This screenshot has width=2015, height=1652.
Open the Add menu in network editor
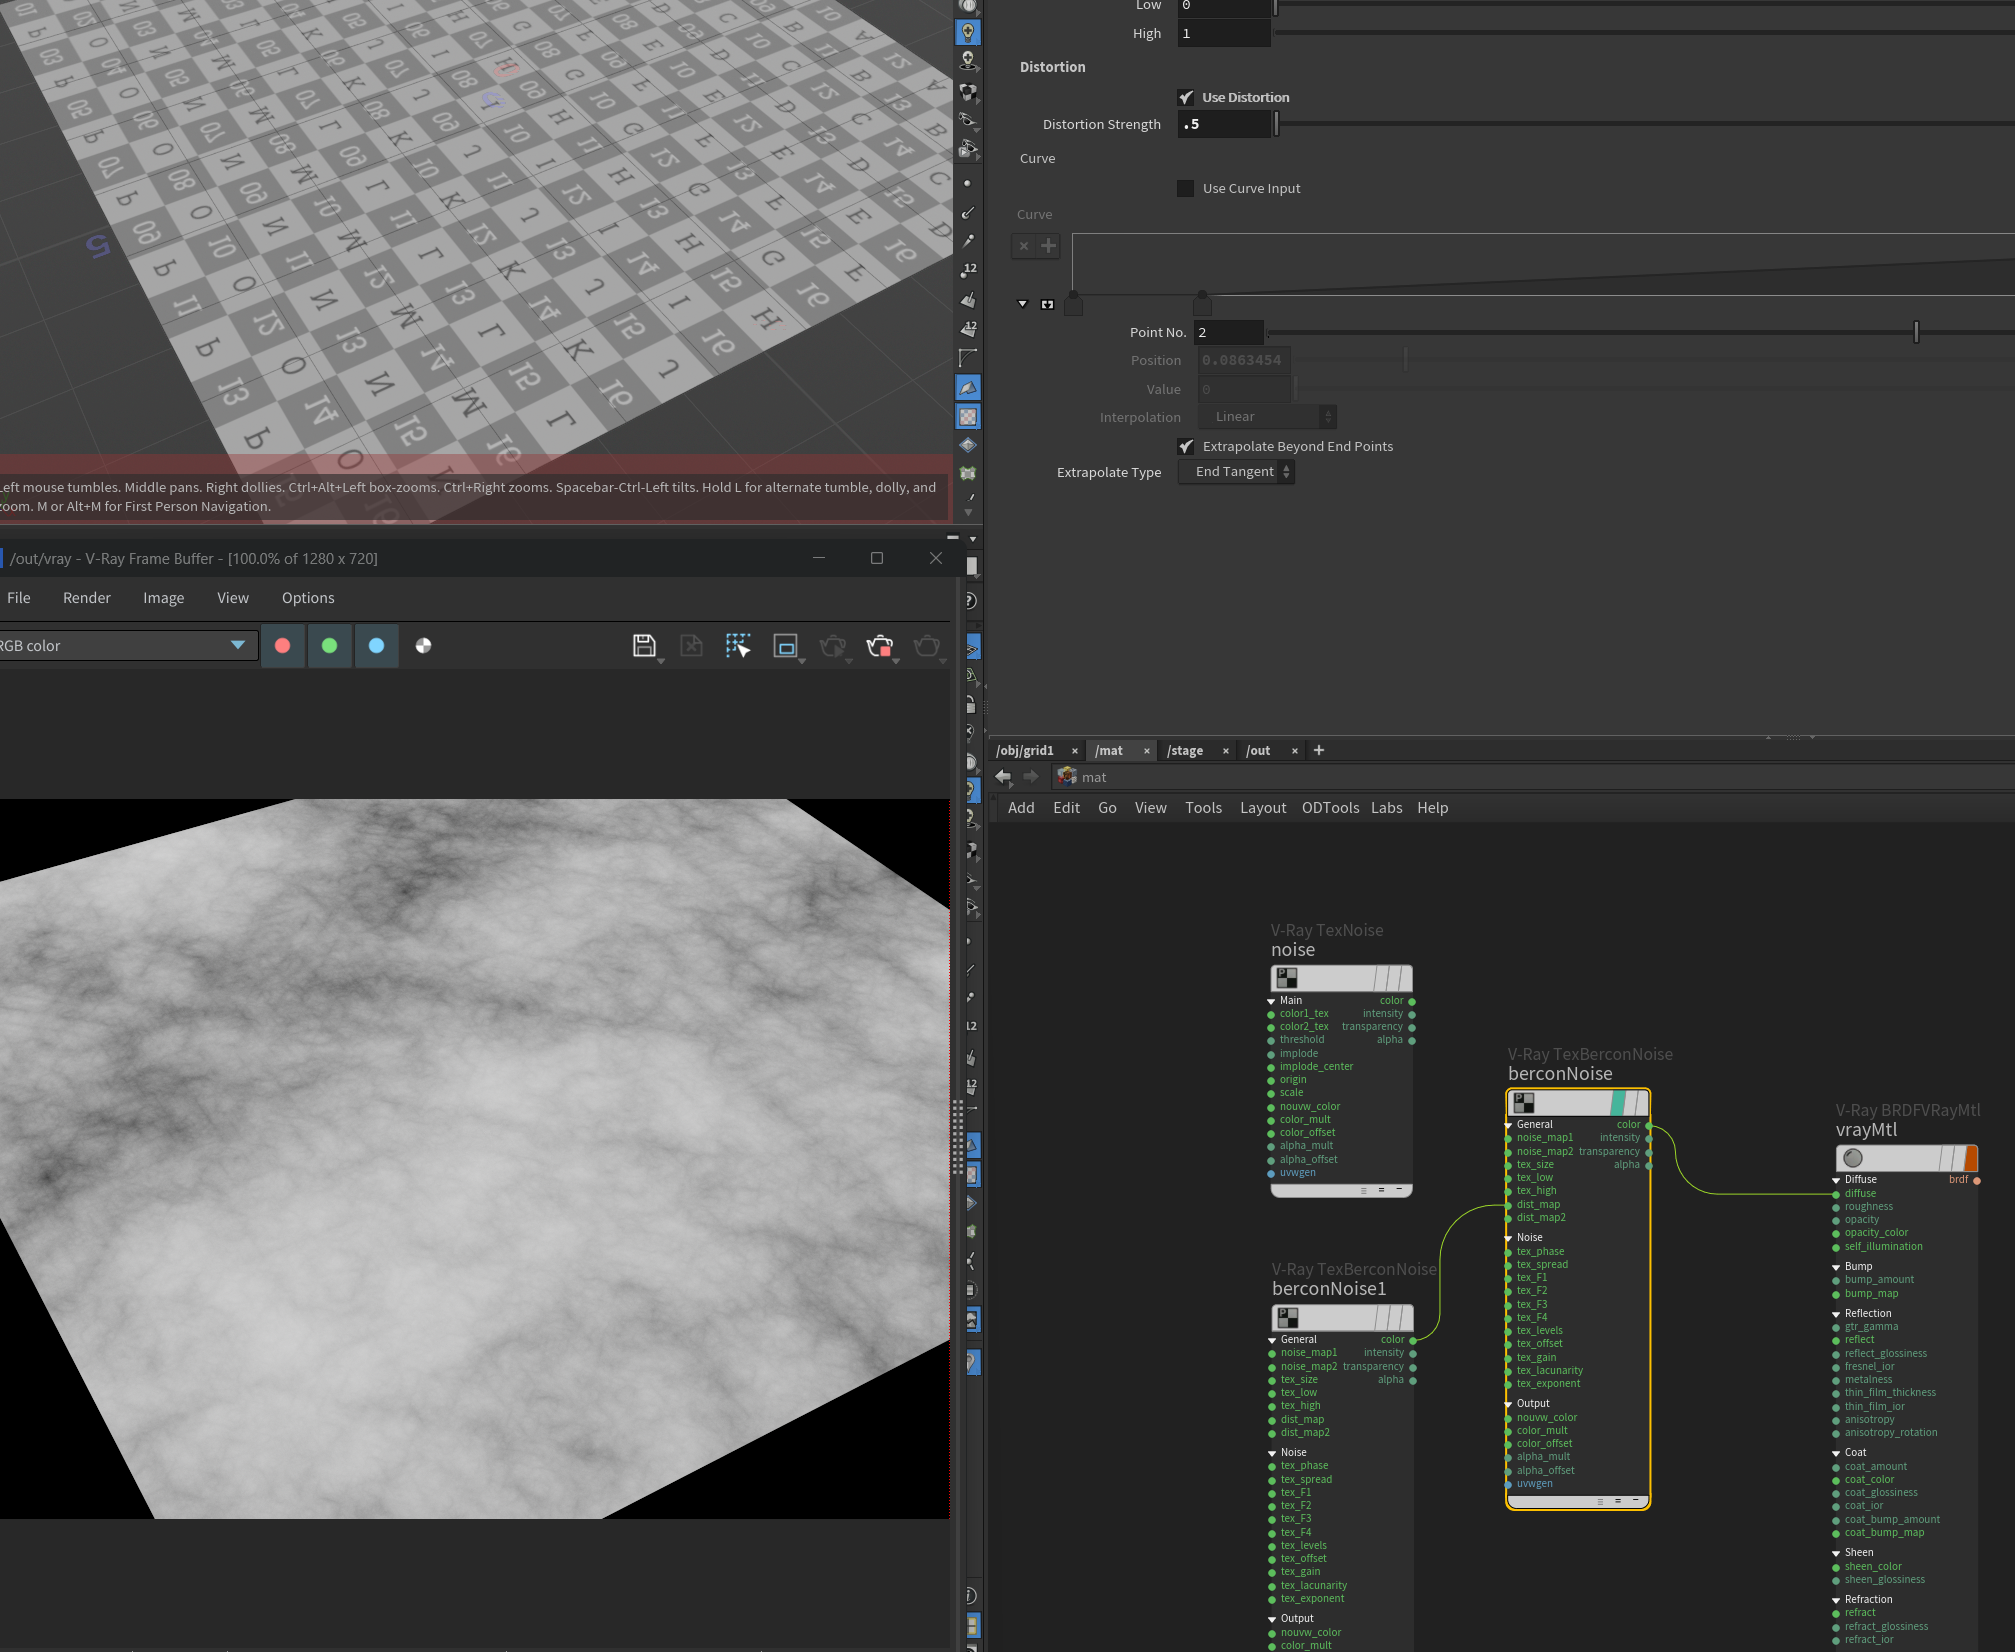click(1021, 808)
